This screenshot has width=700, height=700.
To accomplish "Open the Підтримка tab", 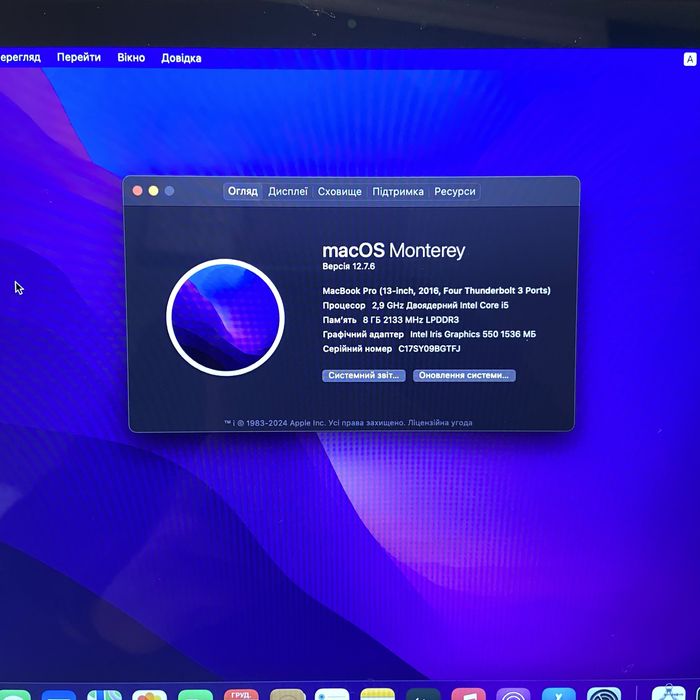I will pyautogui.click(x=398, y=192).
